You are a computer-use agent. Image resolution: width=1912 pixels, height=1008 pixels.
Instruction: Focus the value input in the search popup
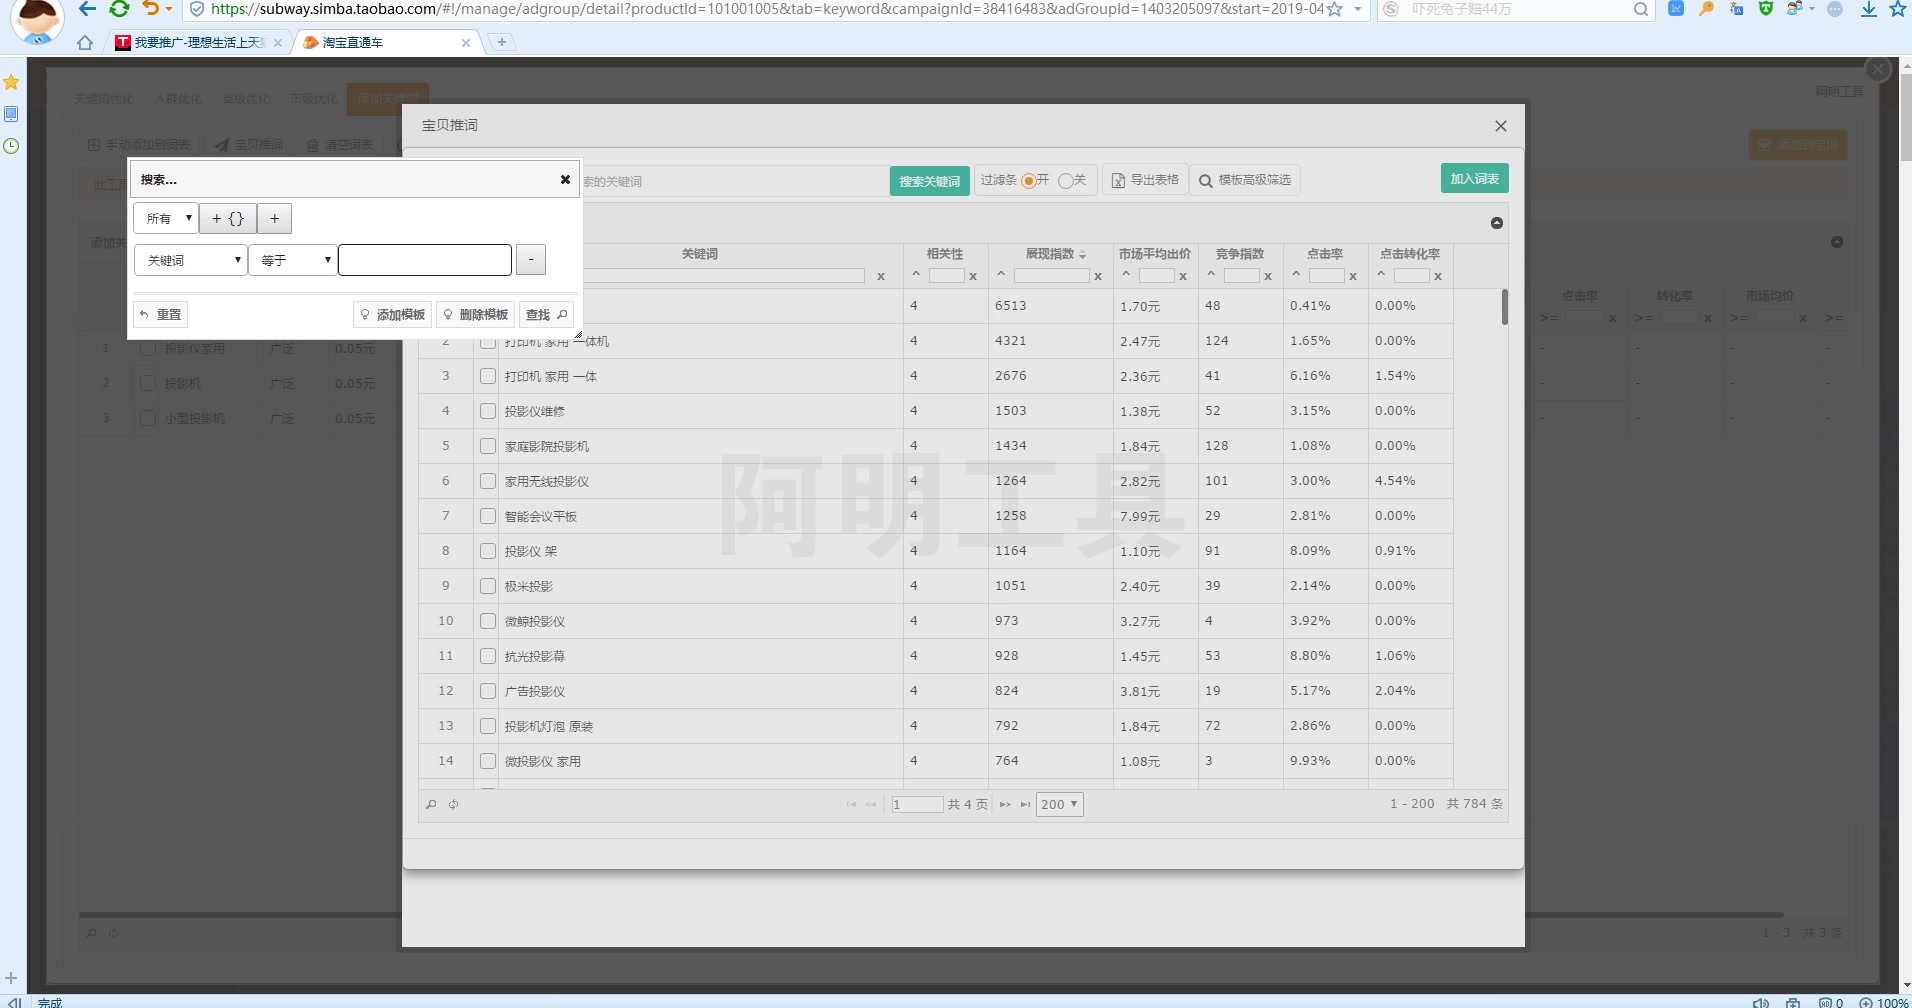pos(425,260)
